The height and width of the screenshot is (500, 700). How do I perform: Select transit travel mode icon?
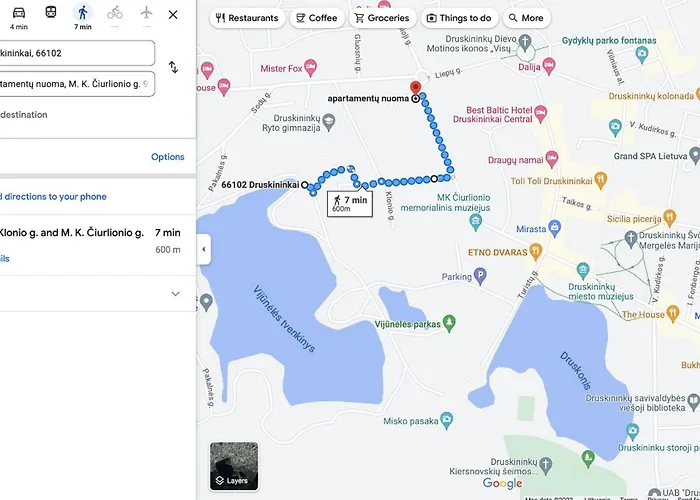(51, 12)
